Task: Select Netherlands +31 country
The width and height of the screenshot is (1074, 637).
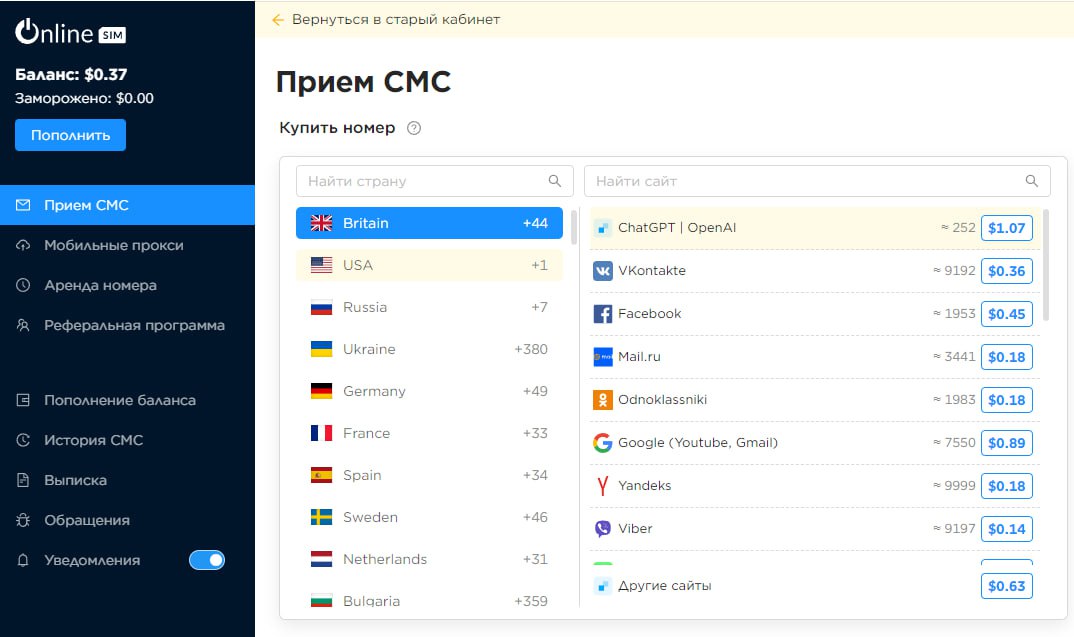Action: coord(429,560)
